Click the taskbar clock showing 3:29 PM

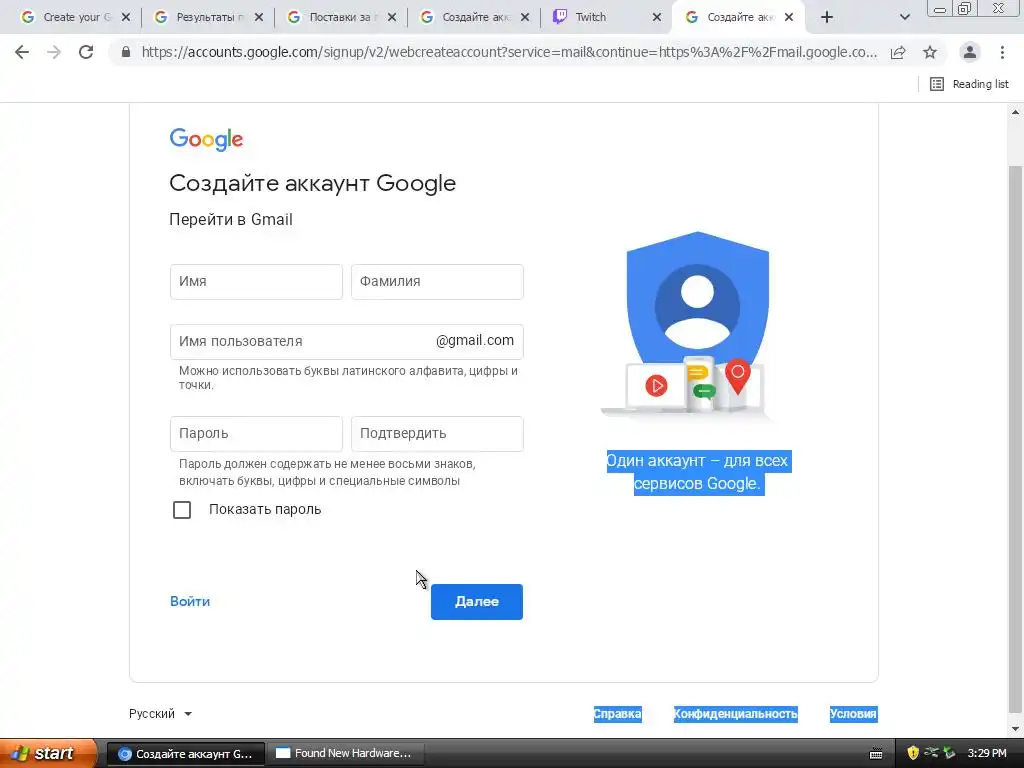click(x=987, y=753)
